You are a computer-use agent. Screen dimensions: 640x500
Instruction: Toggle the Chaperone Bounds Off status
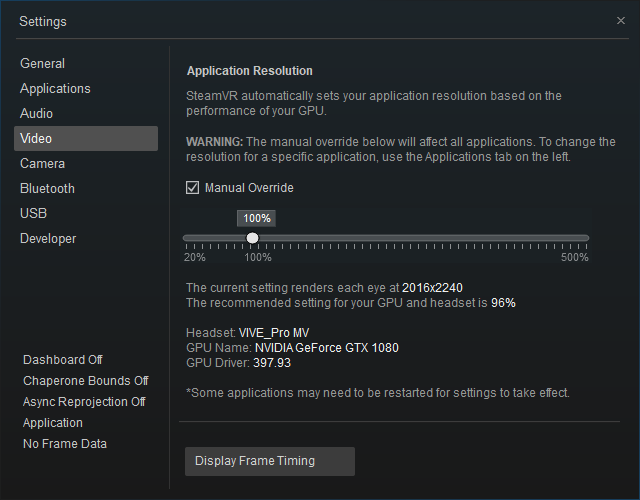tap(86, 380)
